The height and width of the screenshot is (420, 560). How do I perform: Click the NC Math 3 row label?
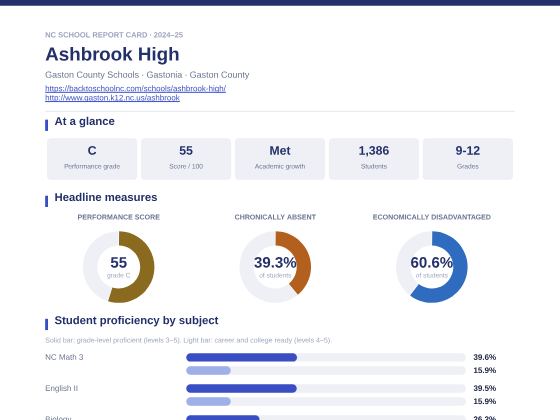point(64,357)
